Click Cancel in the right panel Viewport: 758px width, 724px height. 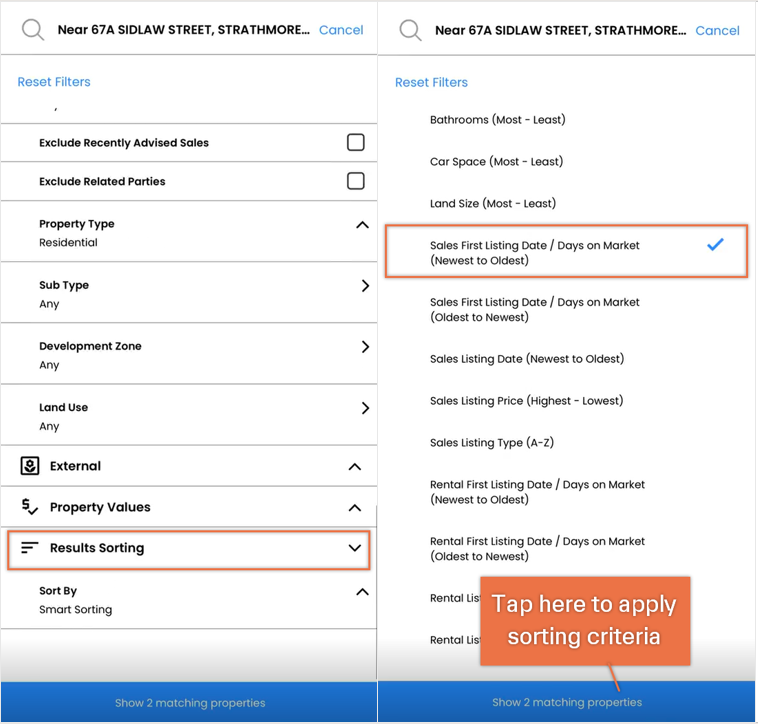[717, 30]
